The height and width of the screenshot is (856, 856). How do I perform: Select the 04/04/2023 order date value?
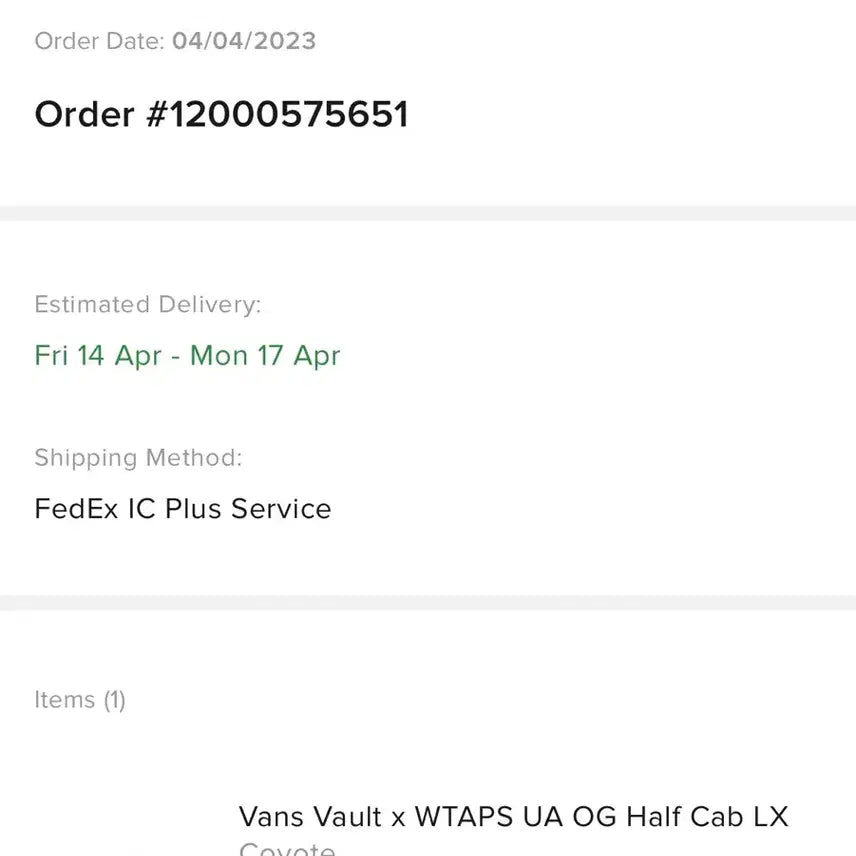[x=244, y=41]
